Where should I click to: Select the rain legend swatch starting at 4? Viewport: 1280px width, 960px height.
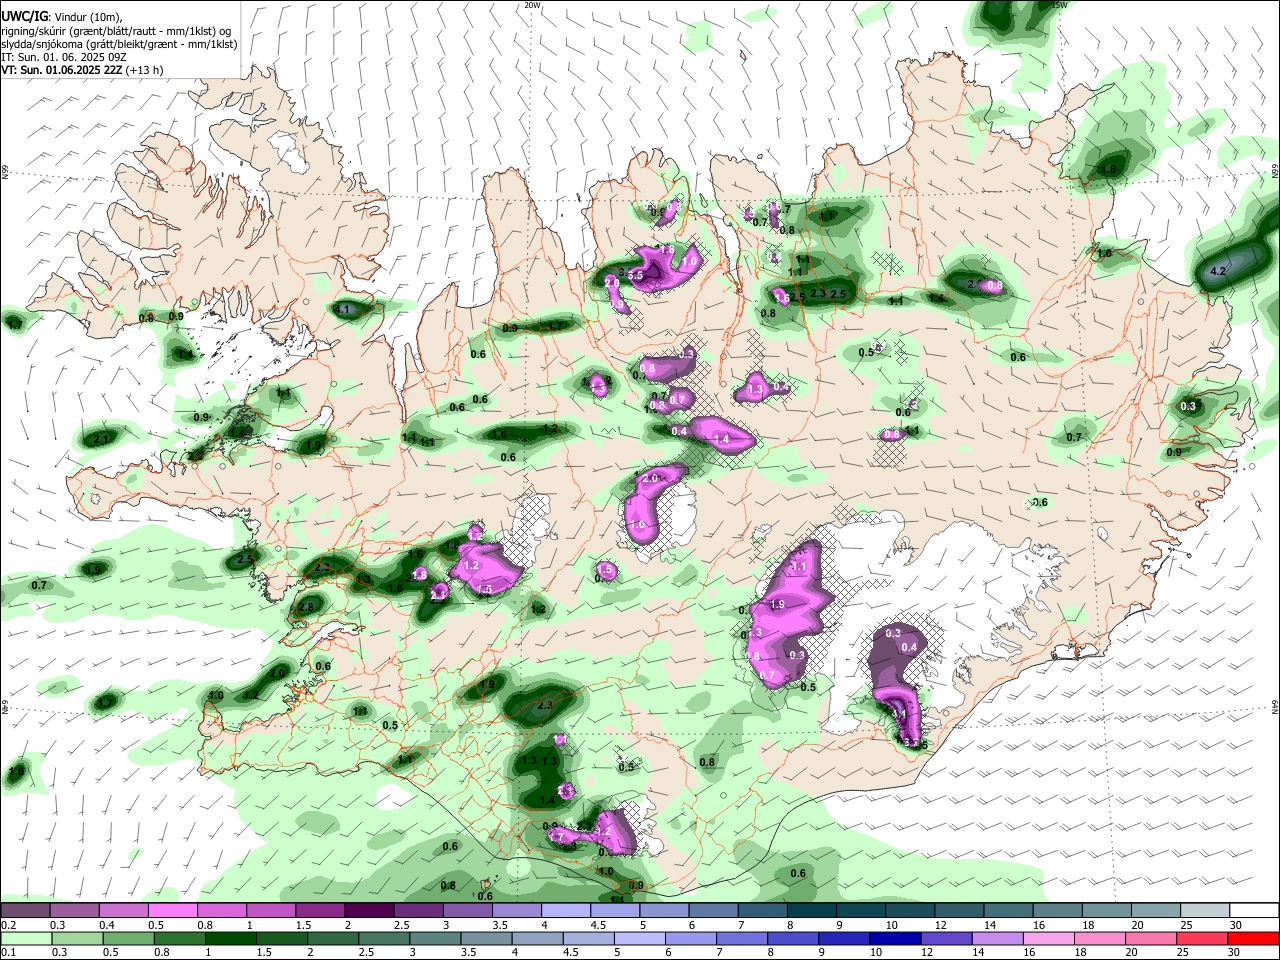click(x=538, y=939)
